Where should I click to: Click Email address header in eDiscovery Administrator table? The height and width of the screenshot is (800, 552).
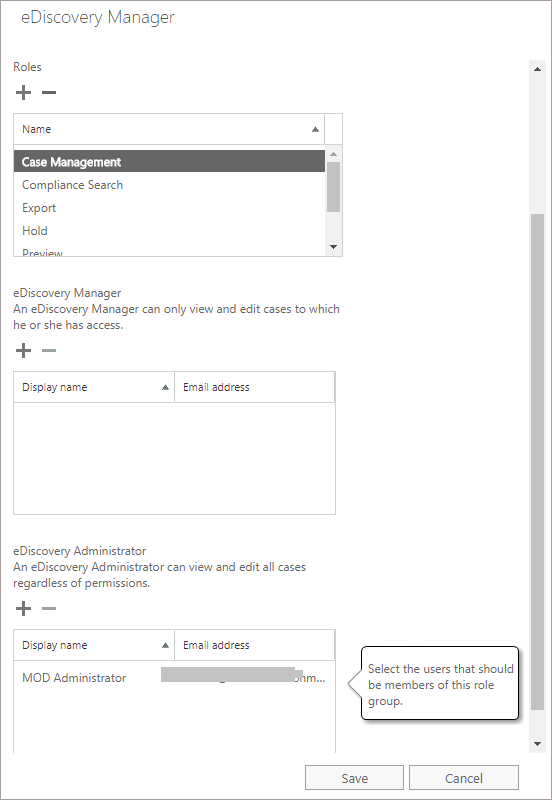point(255,645)
